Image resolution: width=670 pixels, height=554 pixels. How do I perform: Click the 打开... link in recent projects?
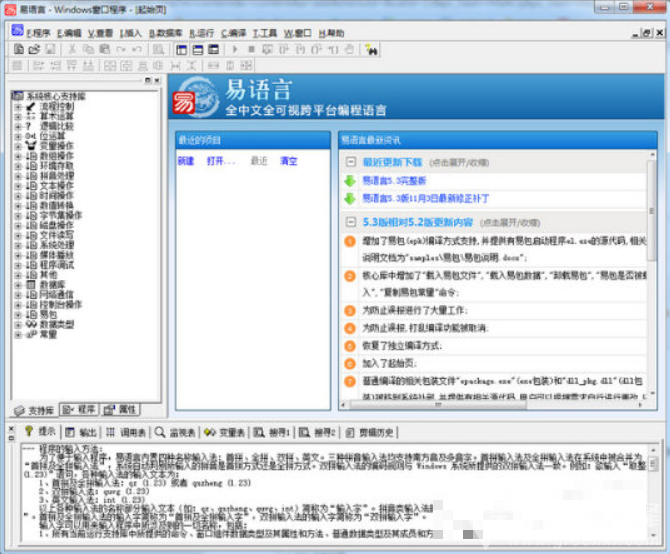[221, 161]
